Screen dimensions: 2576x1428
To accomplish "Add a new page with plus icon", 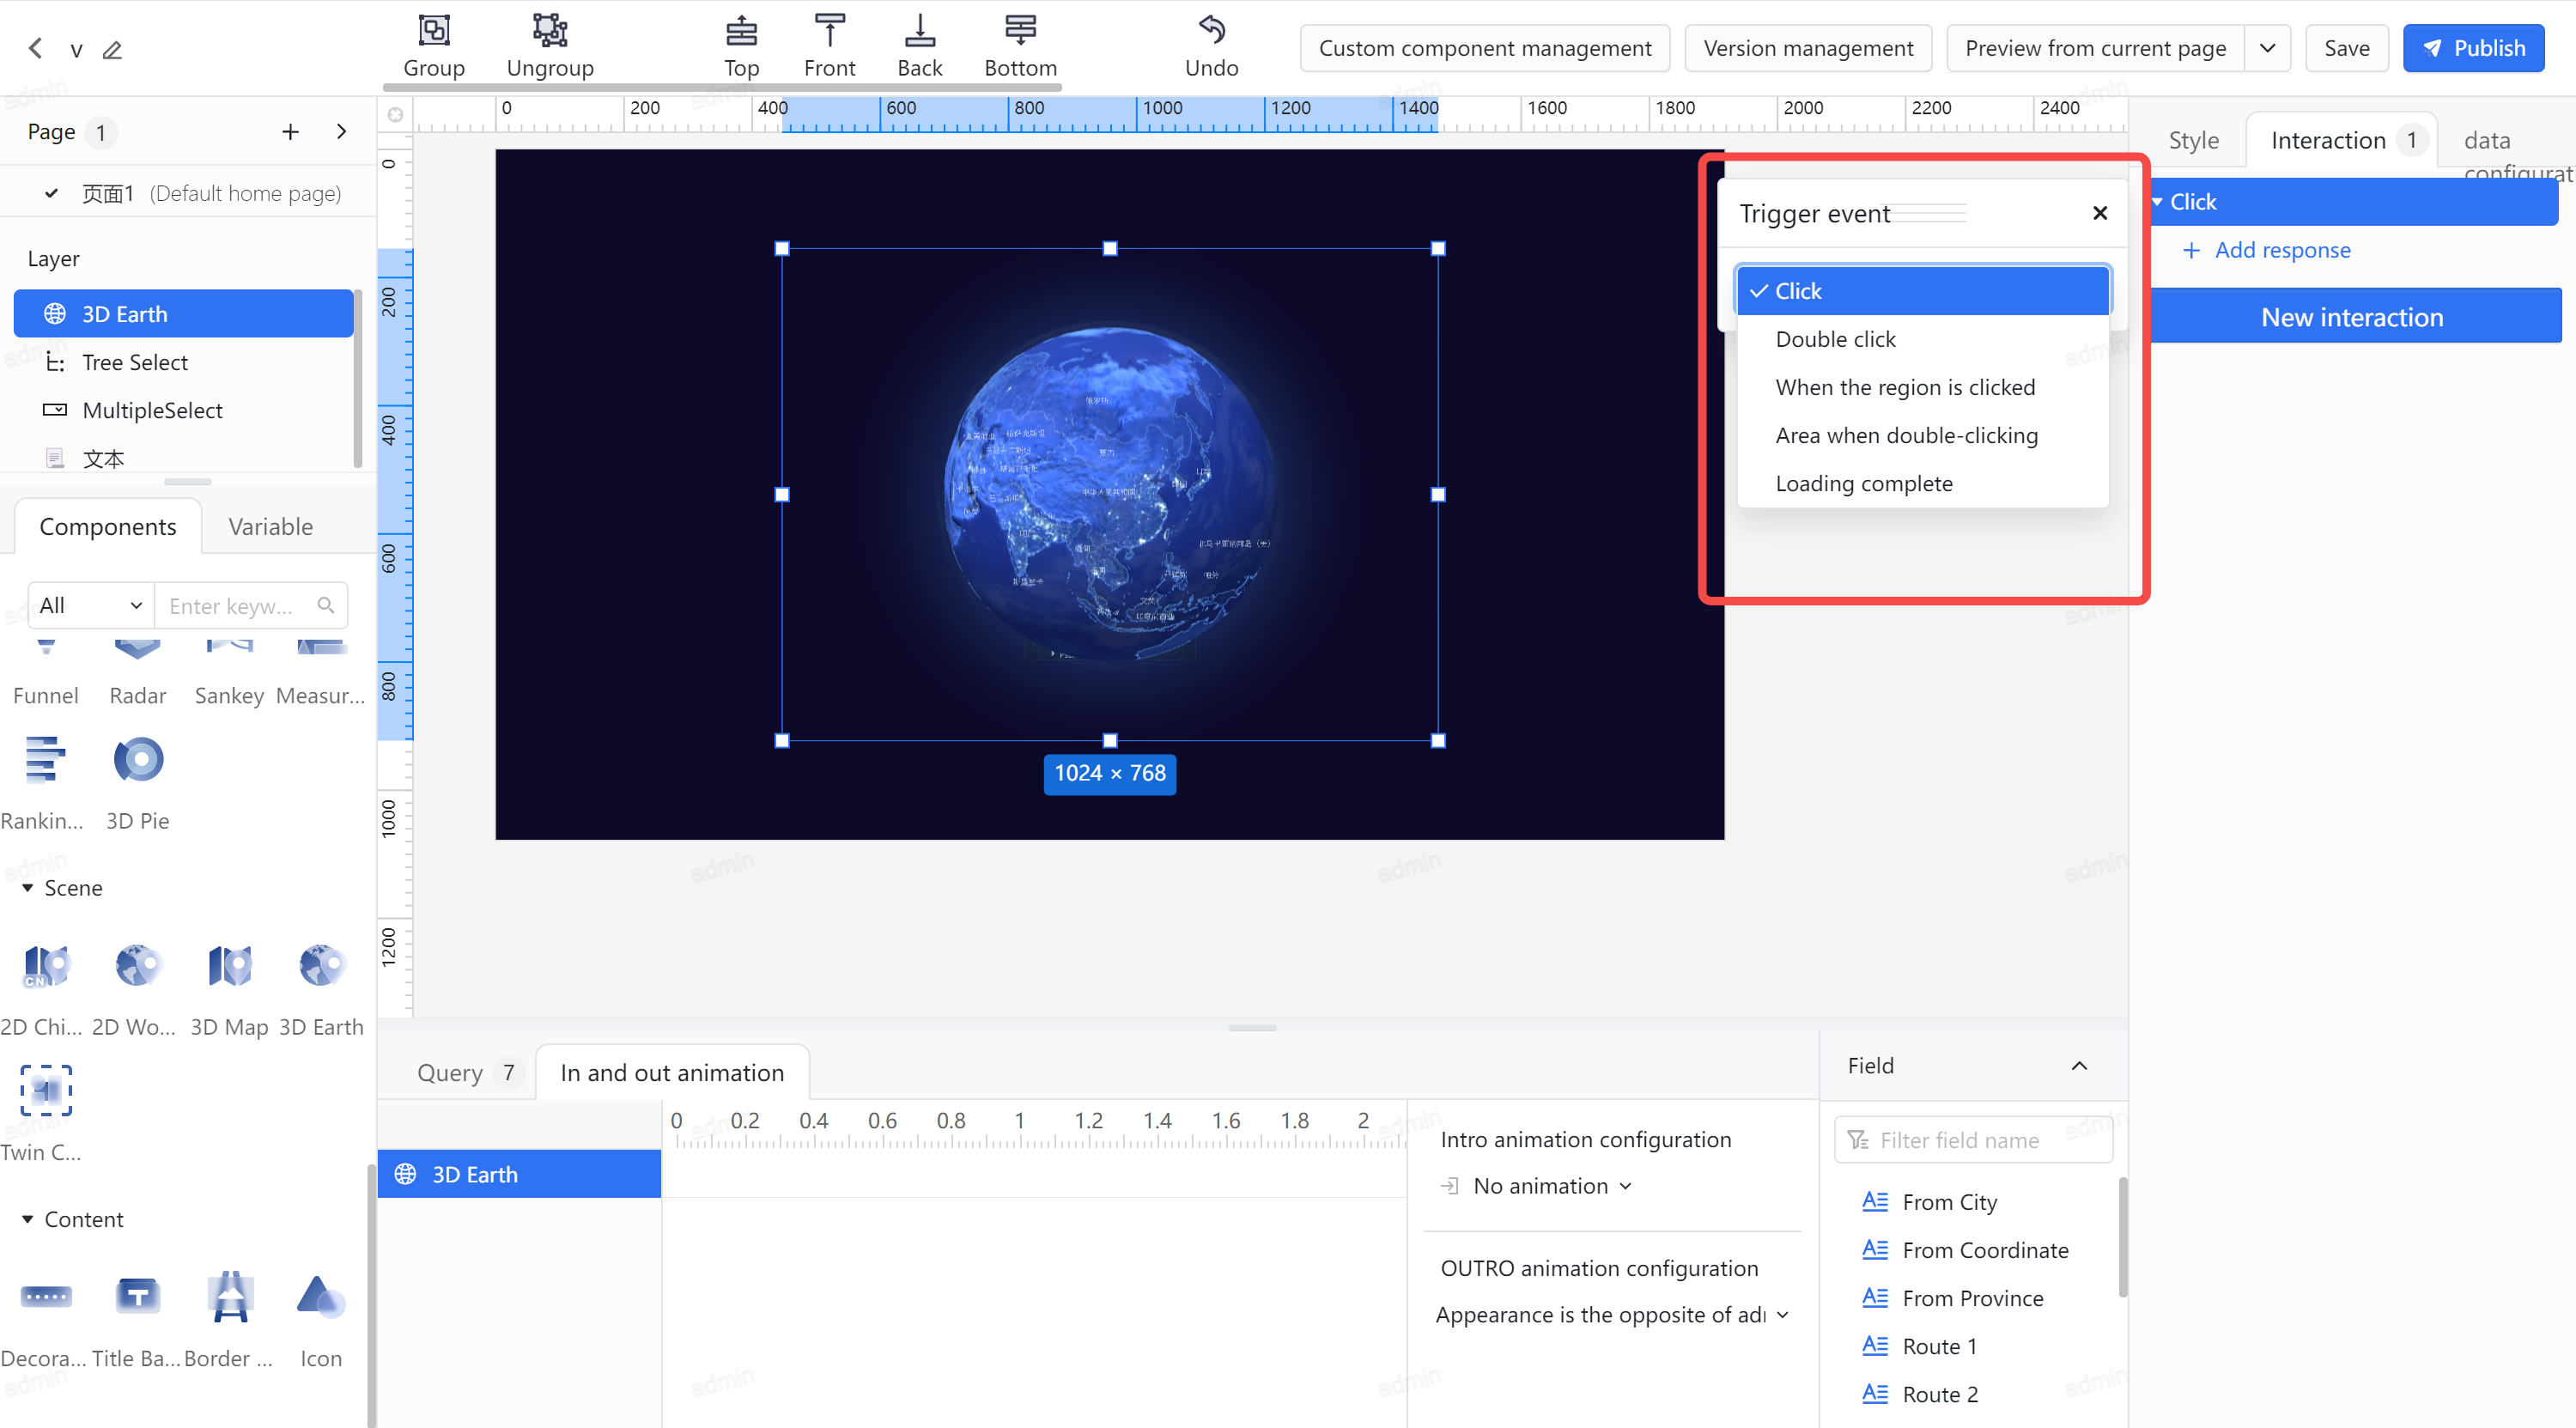I will [290, 132].
